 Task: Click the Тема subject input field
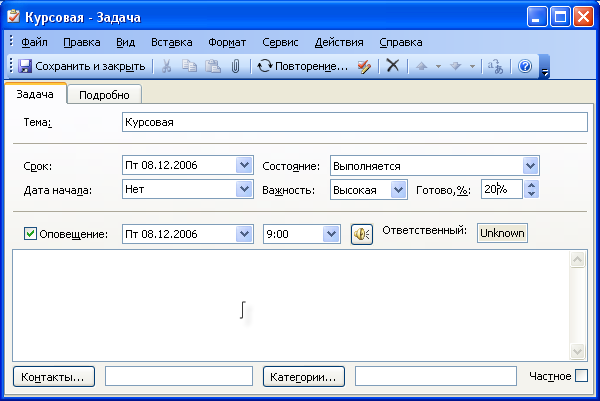pos(355,122)
